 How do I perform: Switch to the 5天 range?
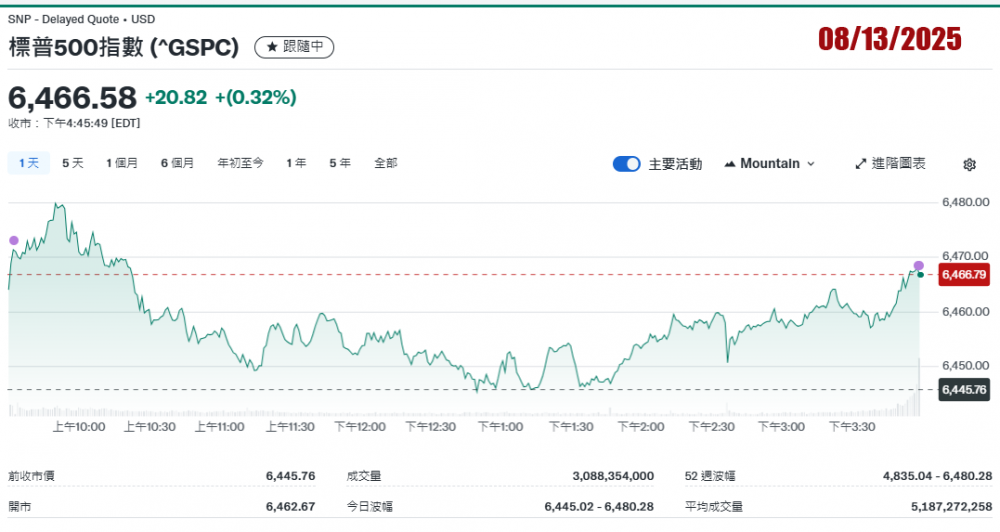73,163
